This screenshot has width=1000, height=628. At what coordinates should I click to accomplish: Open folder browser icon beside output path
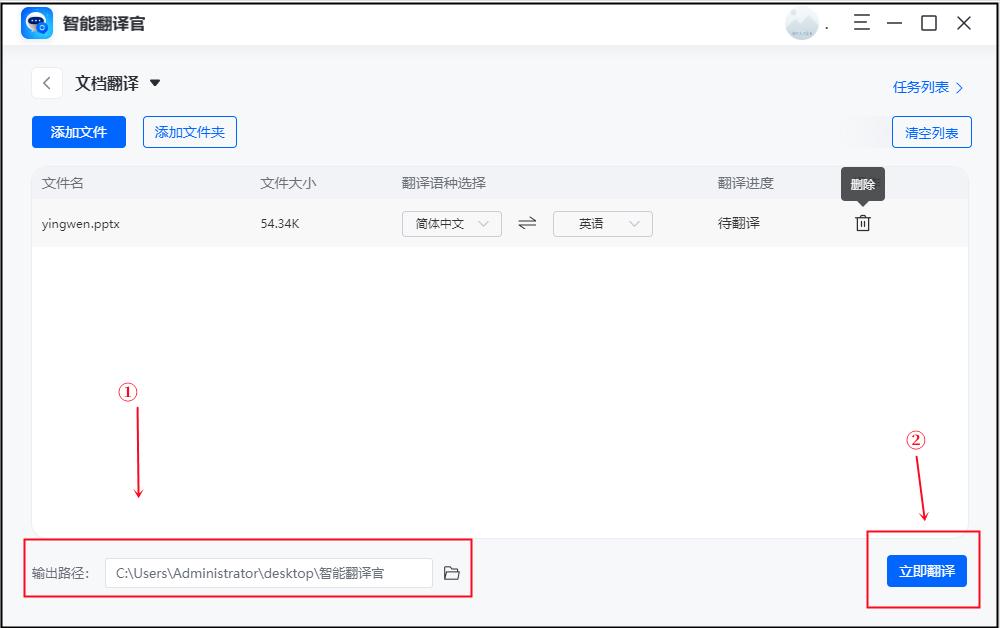click(452, 572)
